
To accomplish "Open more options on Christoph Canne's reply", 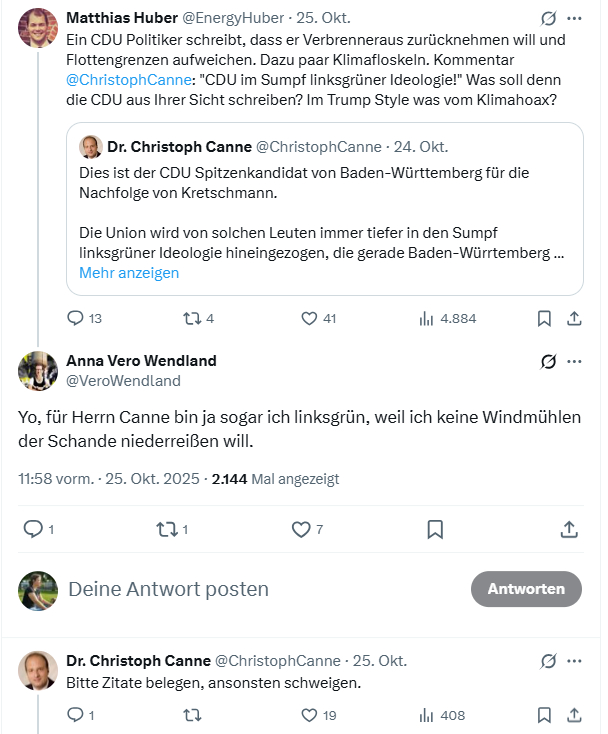I will [574, 661].
